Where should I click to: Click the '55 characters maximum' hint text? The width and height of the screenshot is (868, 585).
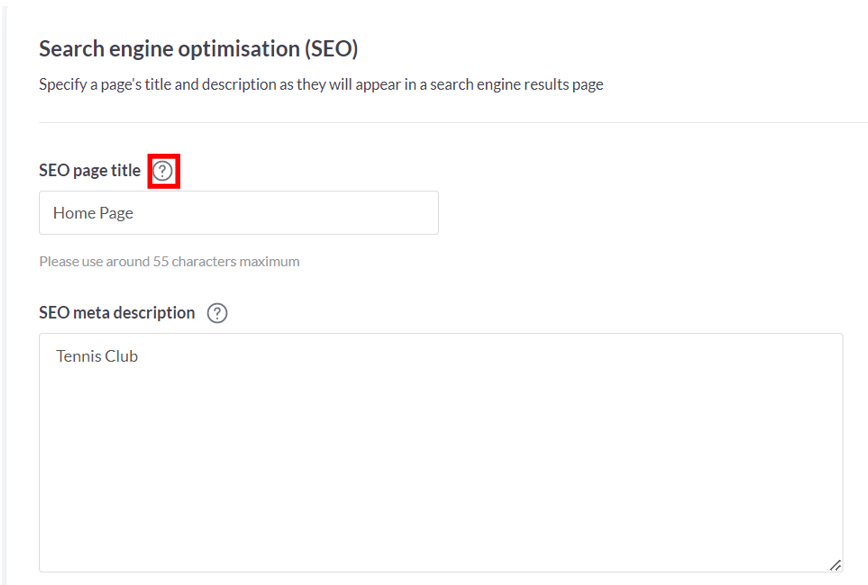click(226, 261)
